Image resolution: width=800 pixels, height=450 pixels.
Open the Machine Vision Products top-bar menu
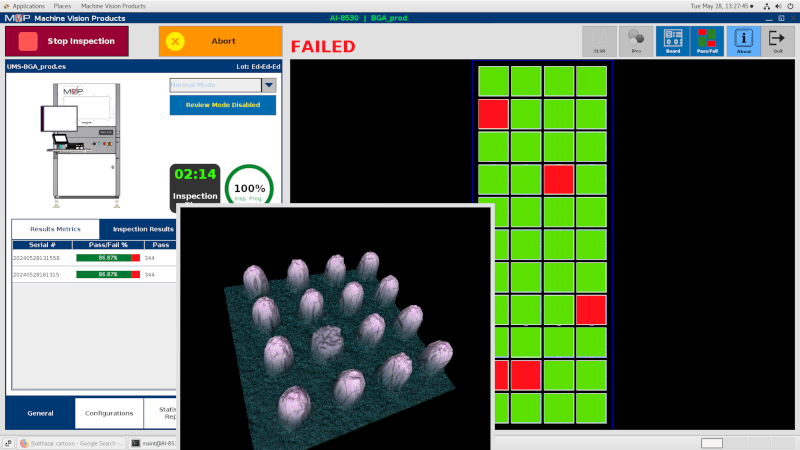[113, 6]
